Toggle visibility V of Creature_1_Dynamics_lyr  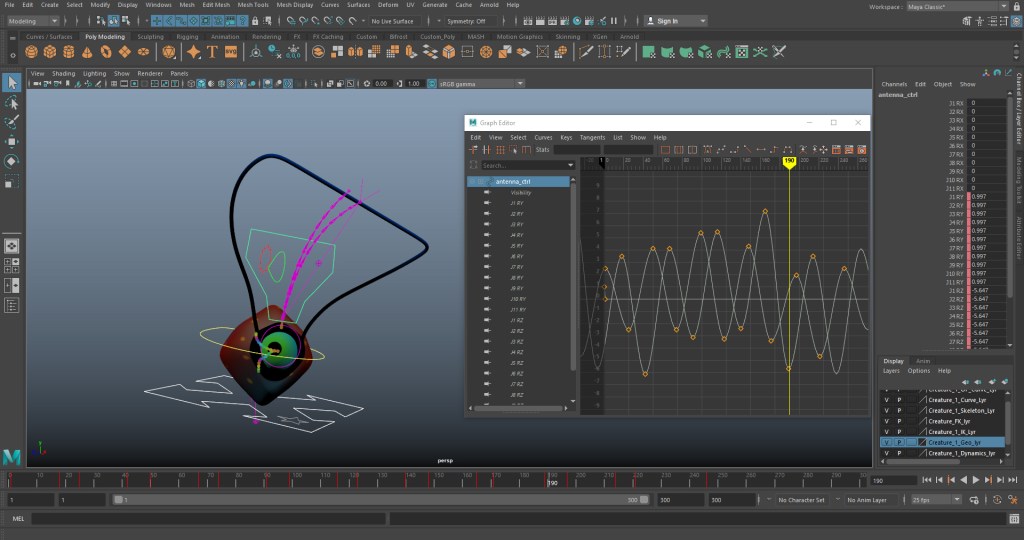coord(886,453)
